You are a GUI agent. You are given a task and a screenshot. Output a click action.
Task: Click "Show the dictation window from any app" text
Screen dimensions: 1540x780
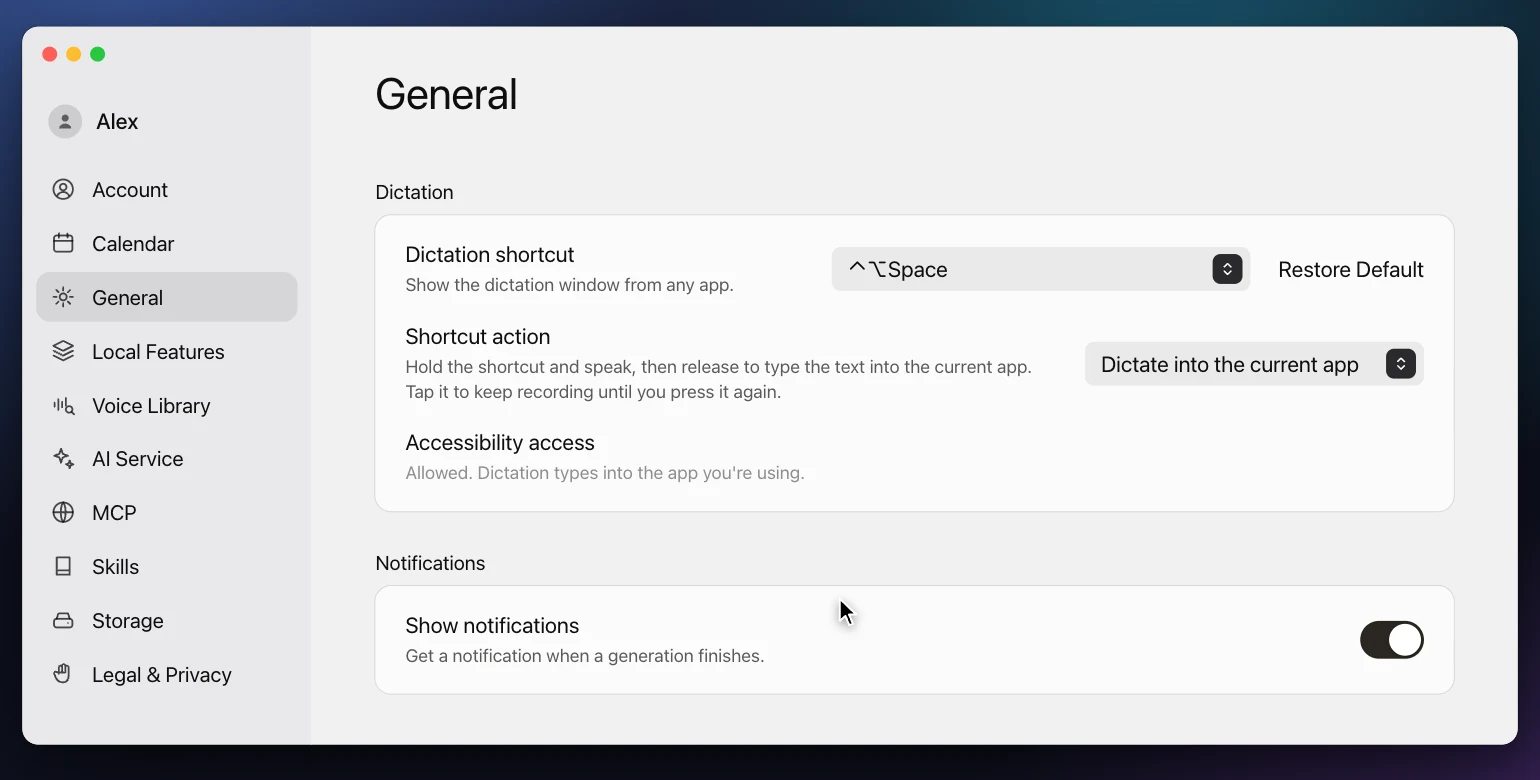570,286
